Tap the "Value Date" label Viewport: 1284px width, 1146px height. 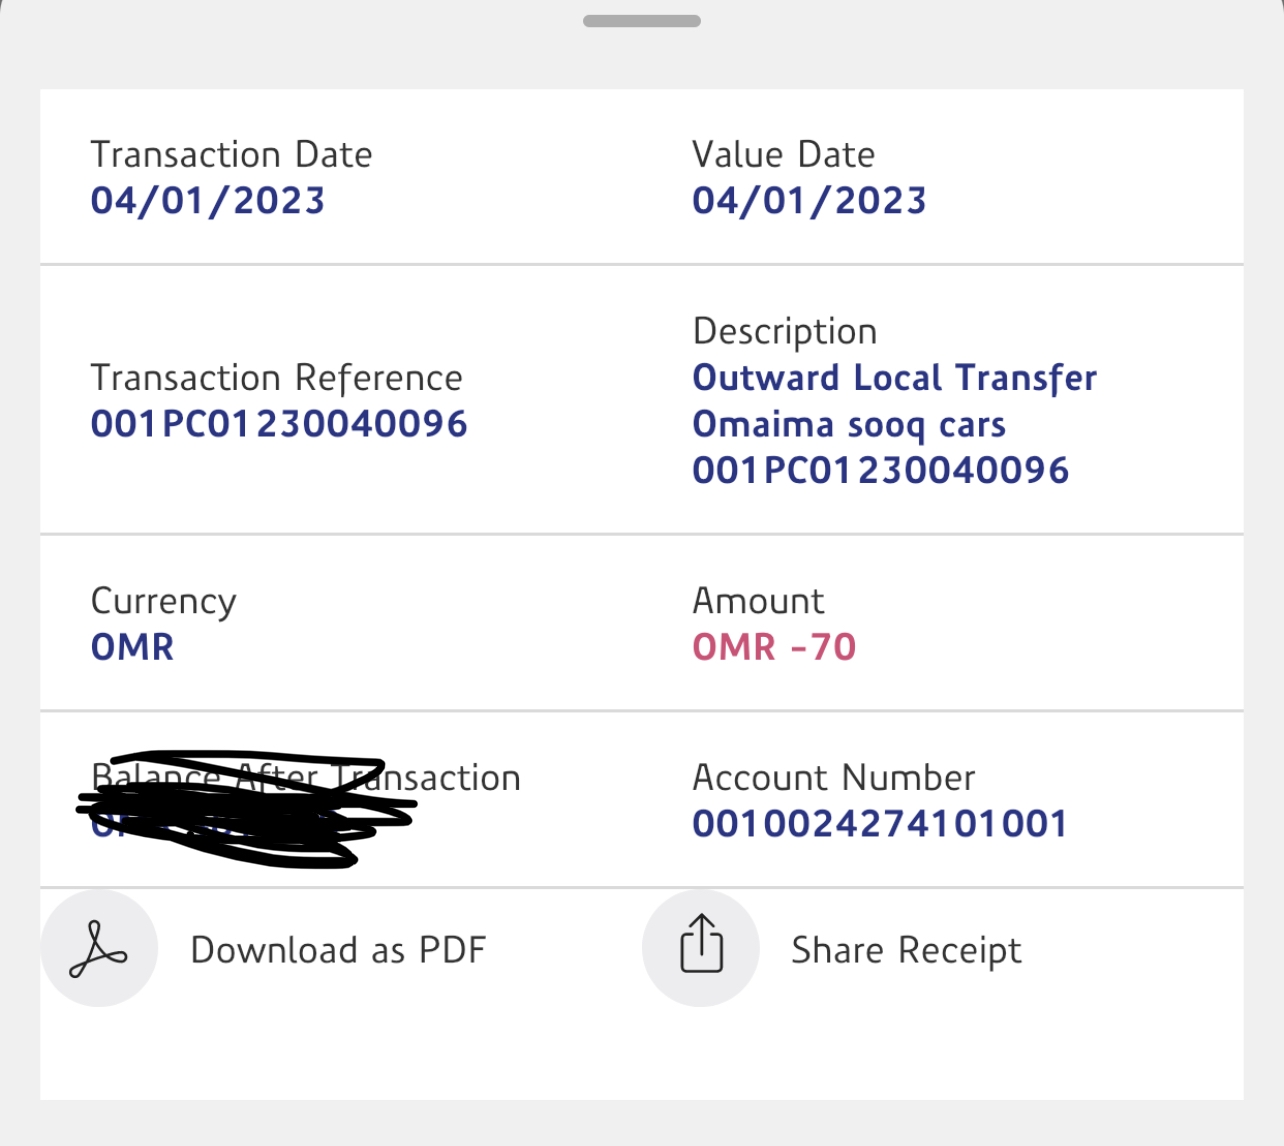[783, 155]
